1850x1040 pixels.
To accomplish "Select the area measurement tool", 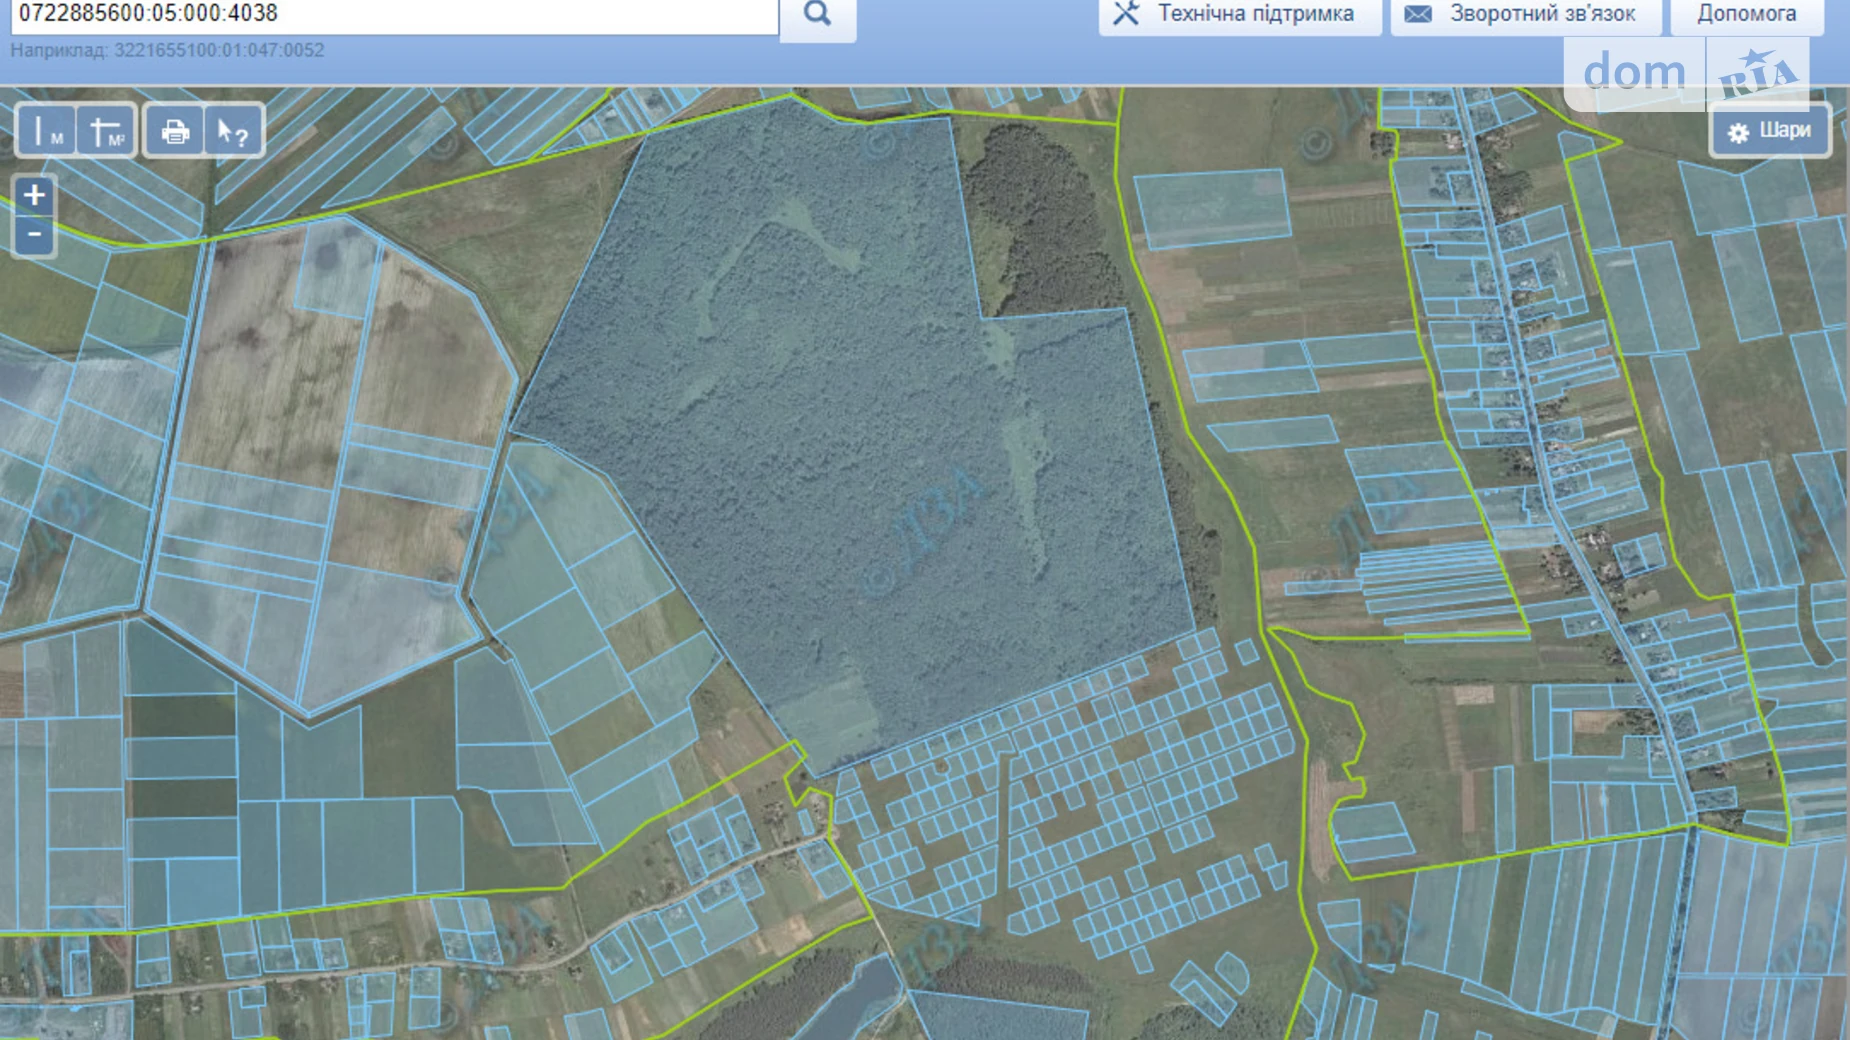I will [106, 131].
